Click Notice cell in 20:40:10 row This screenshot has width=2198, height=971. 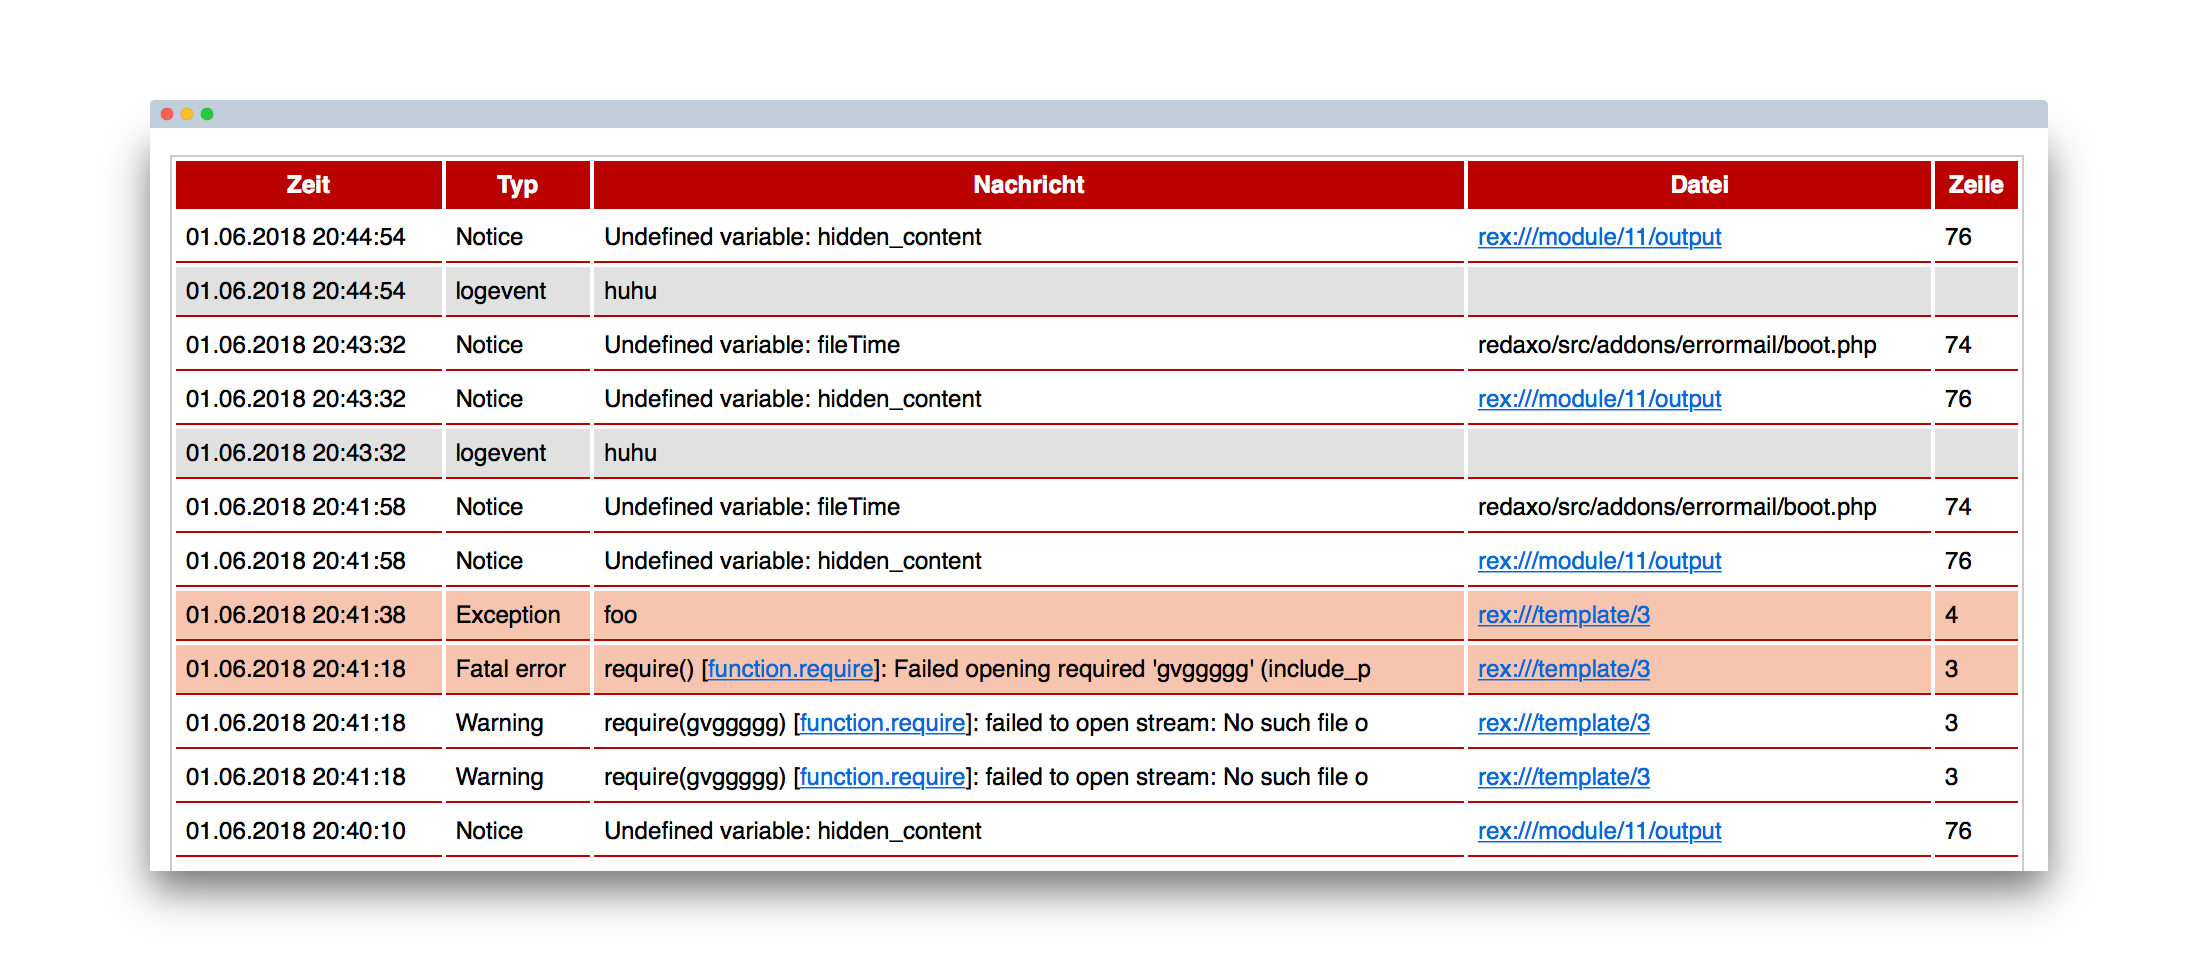pos(517,831)
